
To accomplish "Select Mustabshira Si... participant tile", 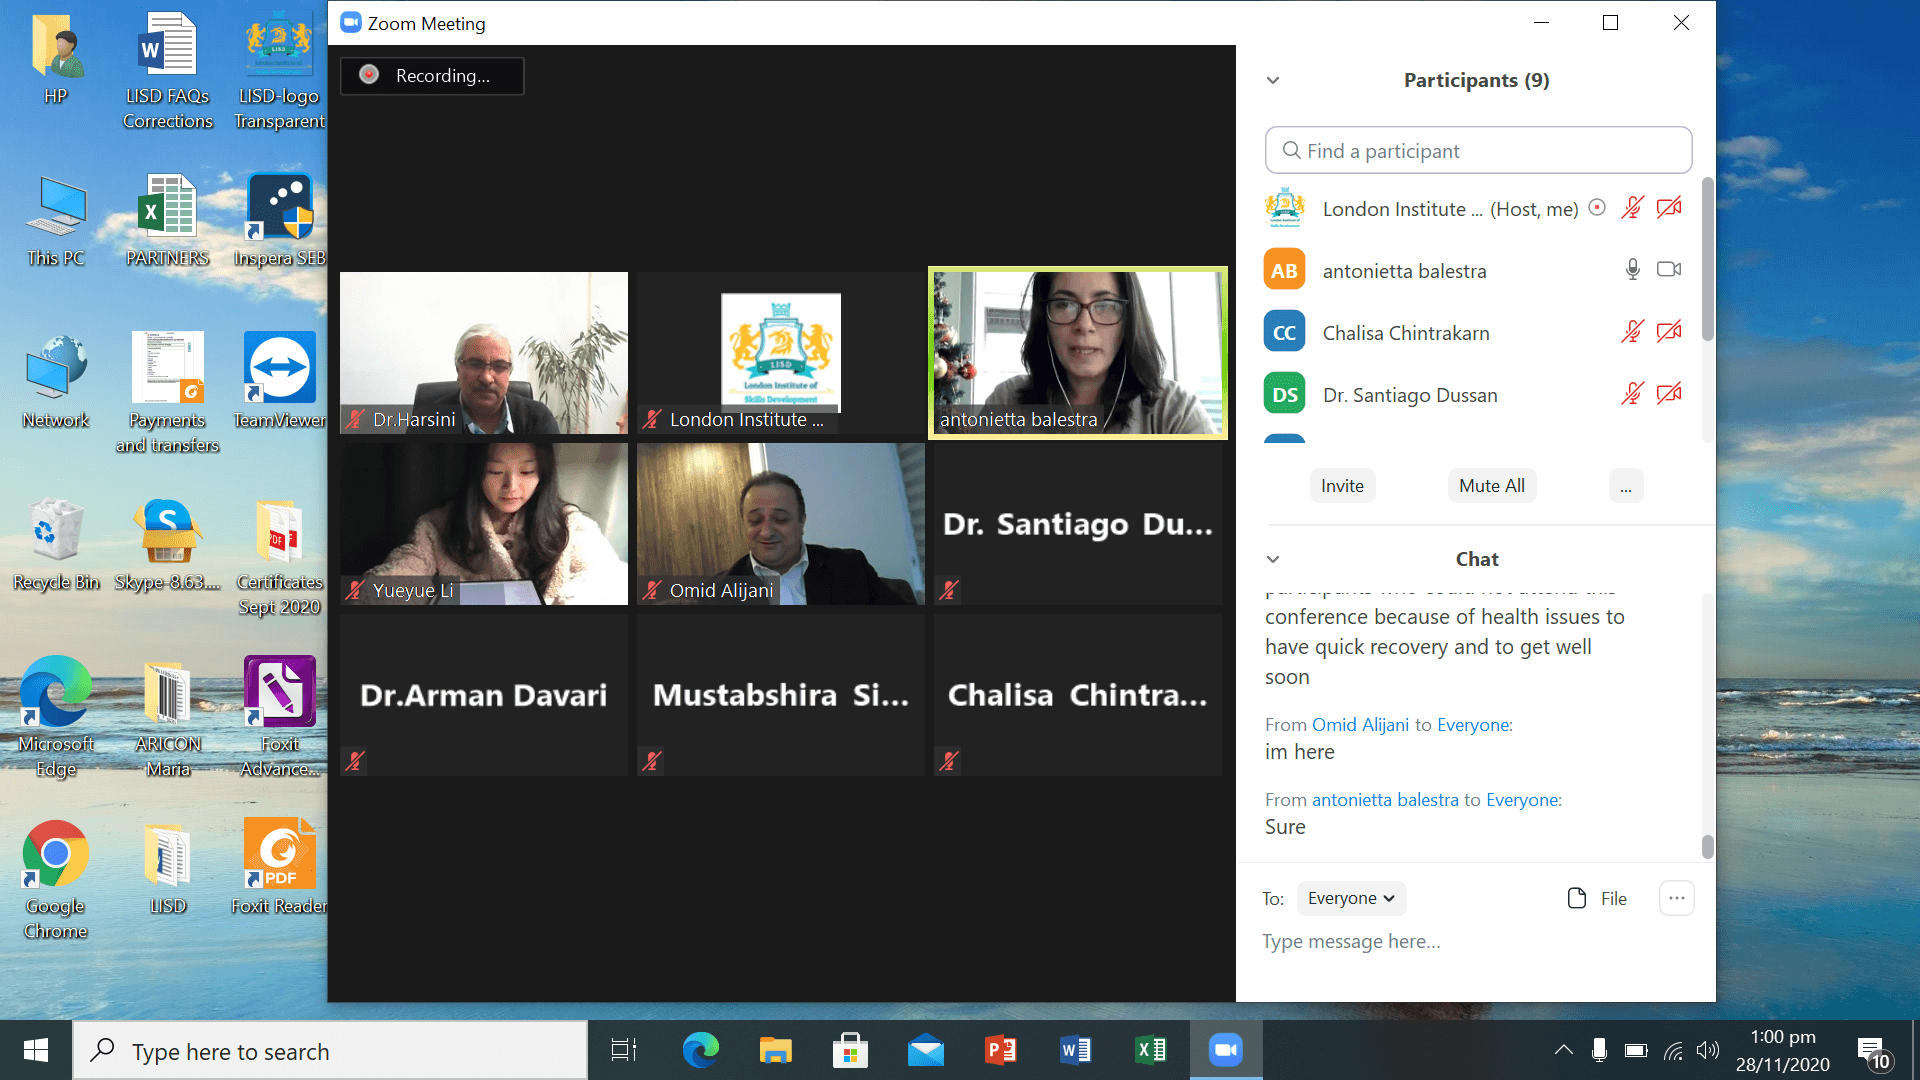I will [x=781, y=695].
